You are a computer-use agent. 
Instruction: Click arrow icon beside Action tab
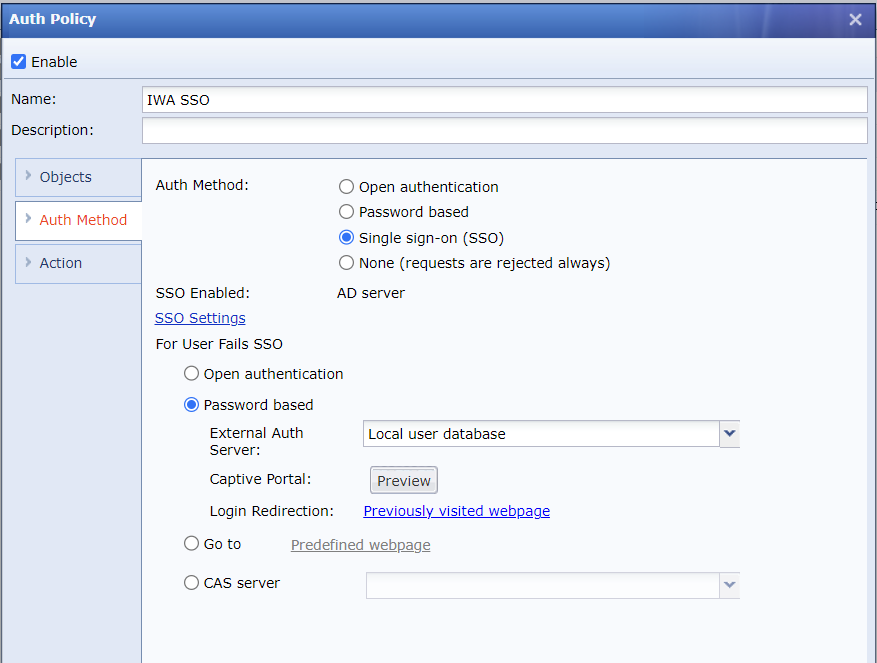click(28, 262)
